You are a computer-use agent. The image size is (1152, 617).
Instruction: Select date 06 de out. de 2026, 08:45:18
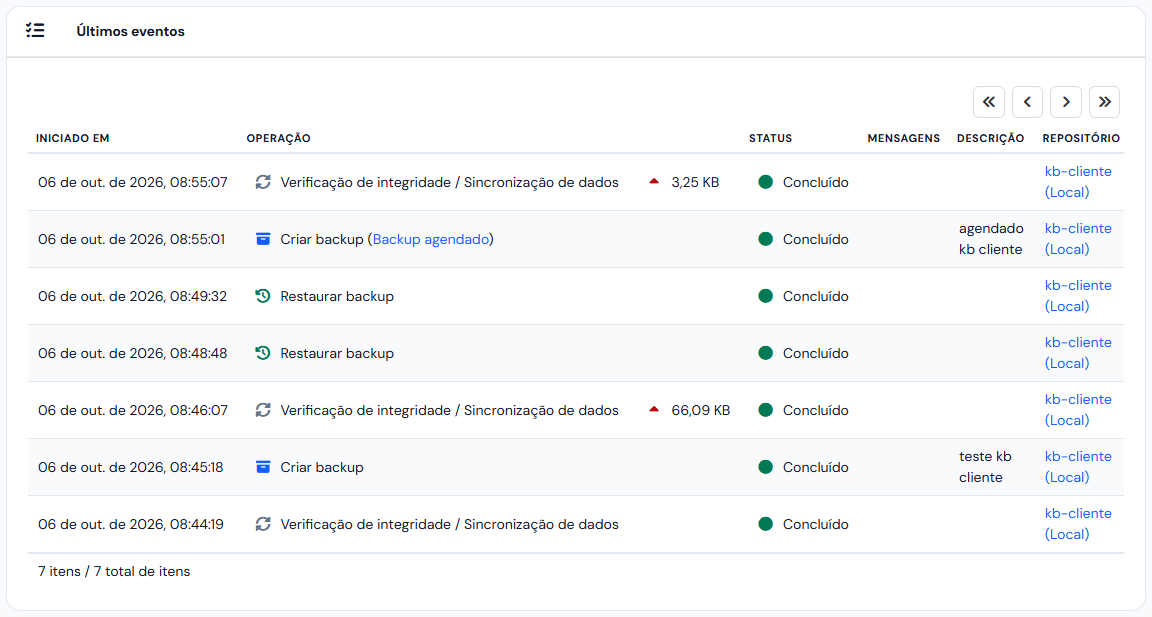click(131, 467)
